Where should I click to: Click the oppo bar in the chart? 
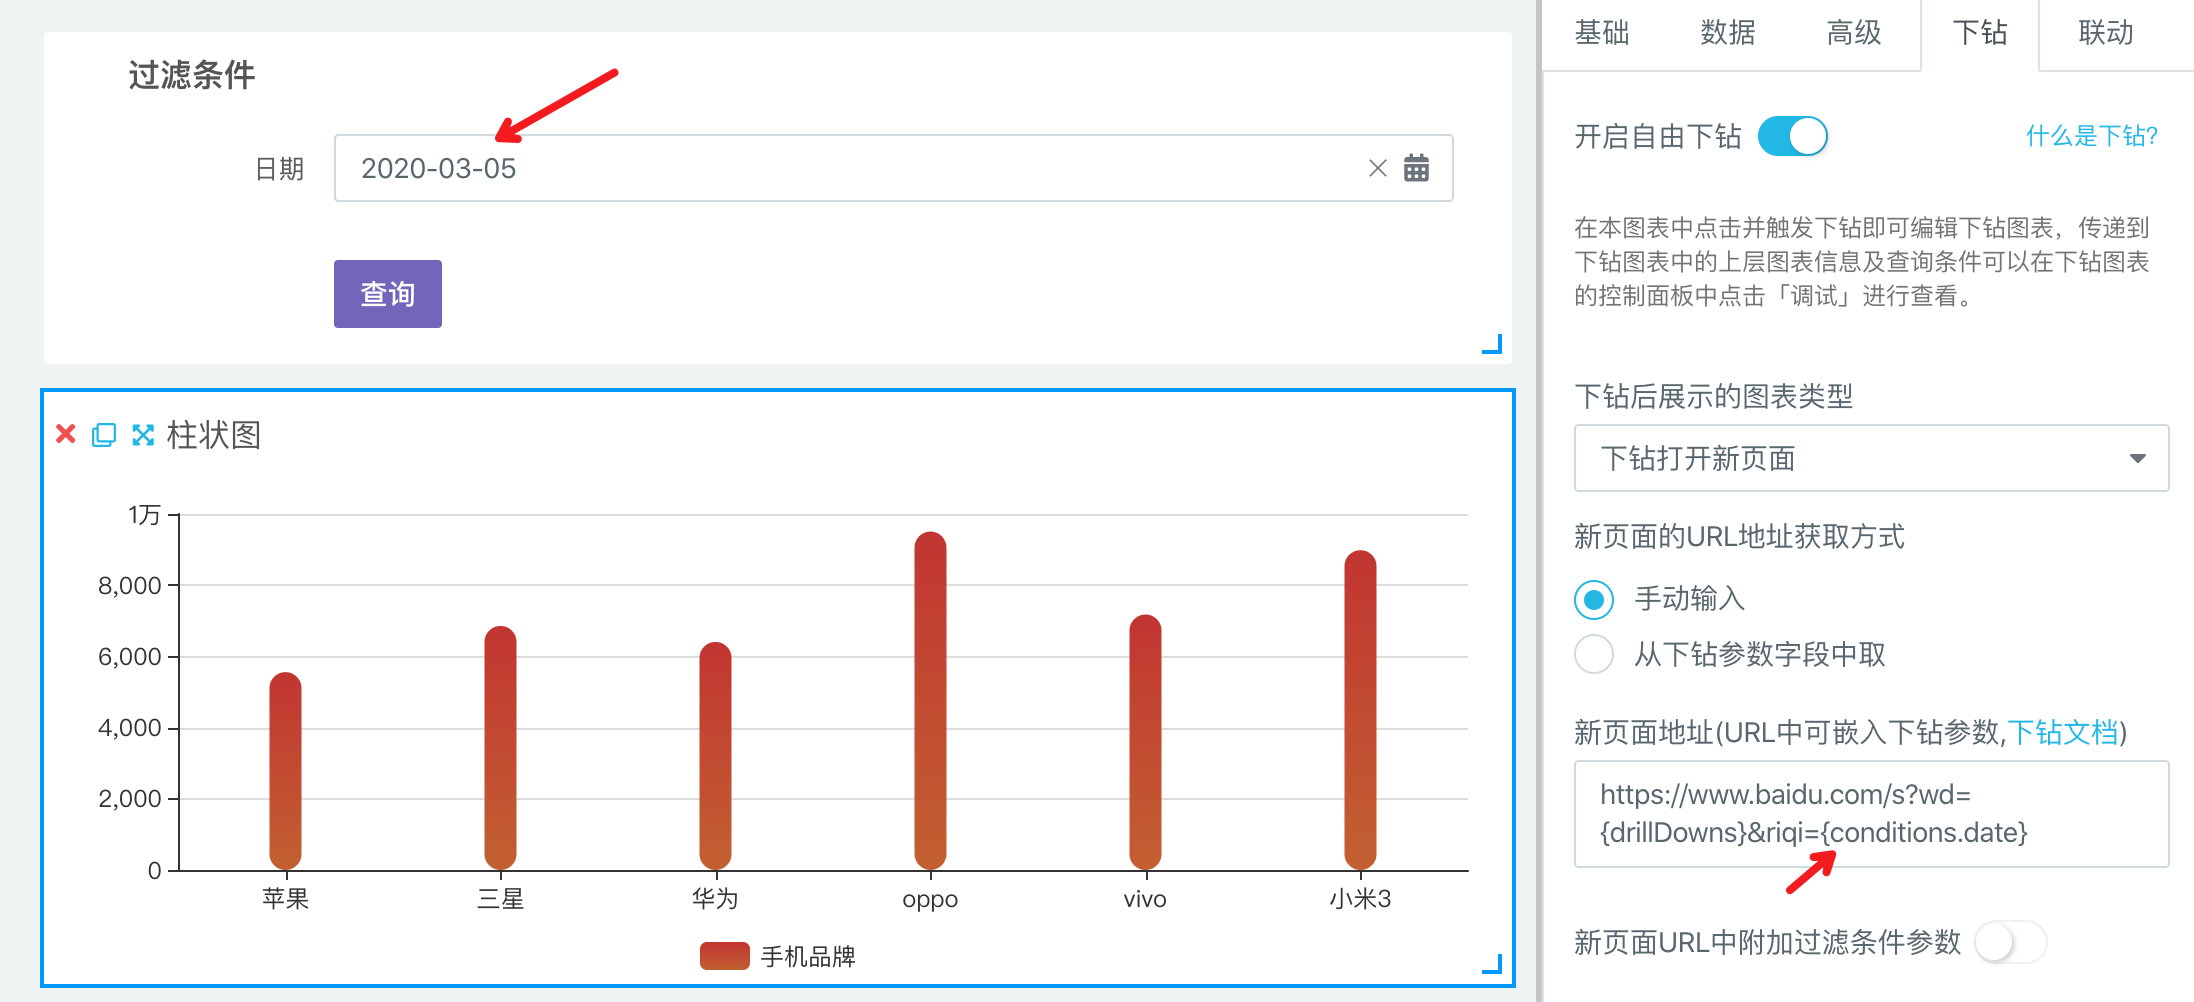point(930,700)
